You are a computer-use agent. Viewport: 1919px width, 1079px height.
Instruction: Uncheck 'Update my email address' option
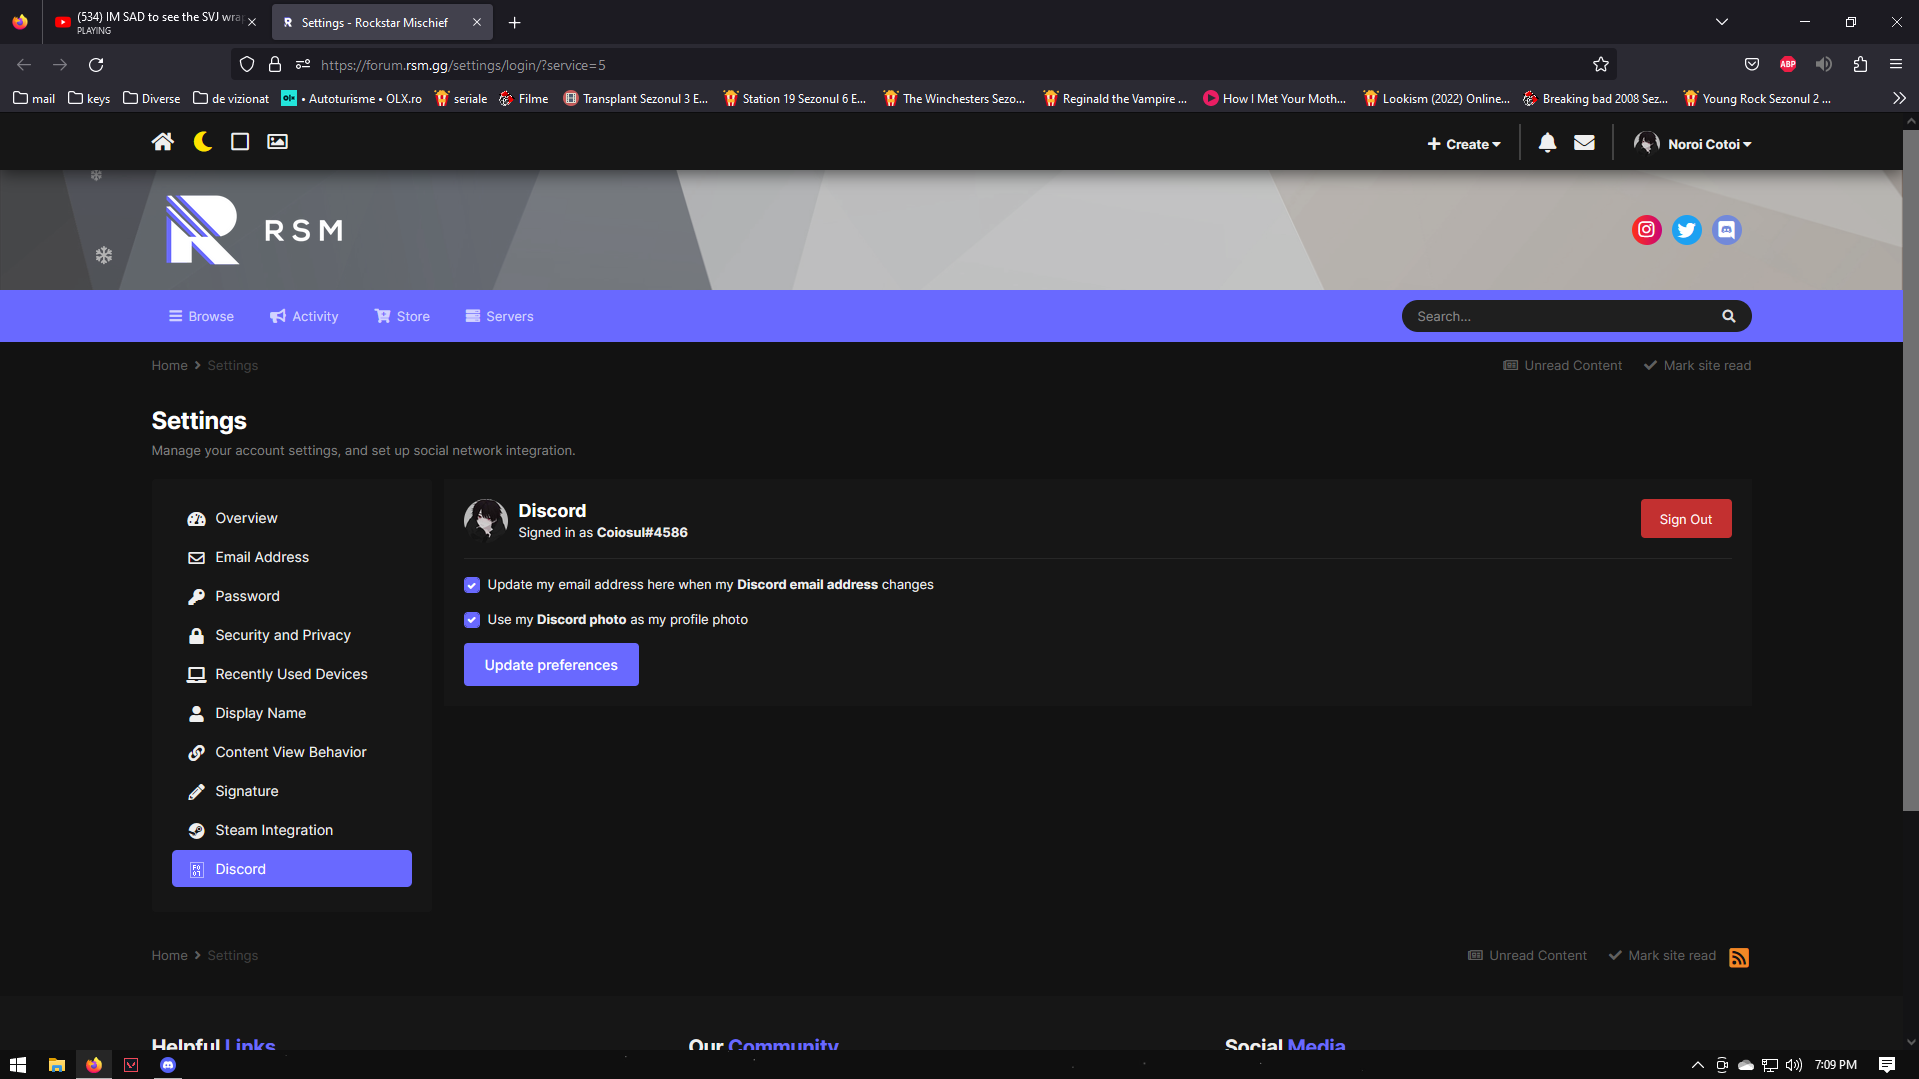coord(471,585)
